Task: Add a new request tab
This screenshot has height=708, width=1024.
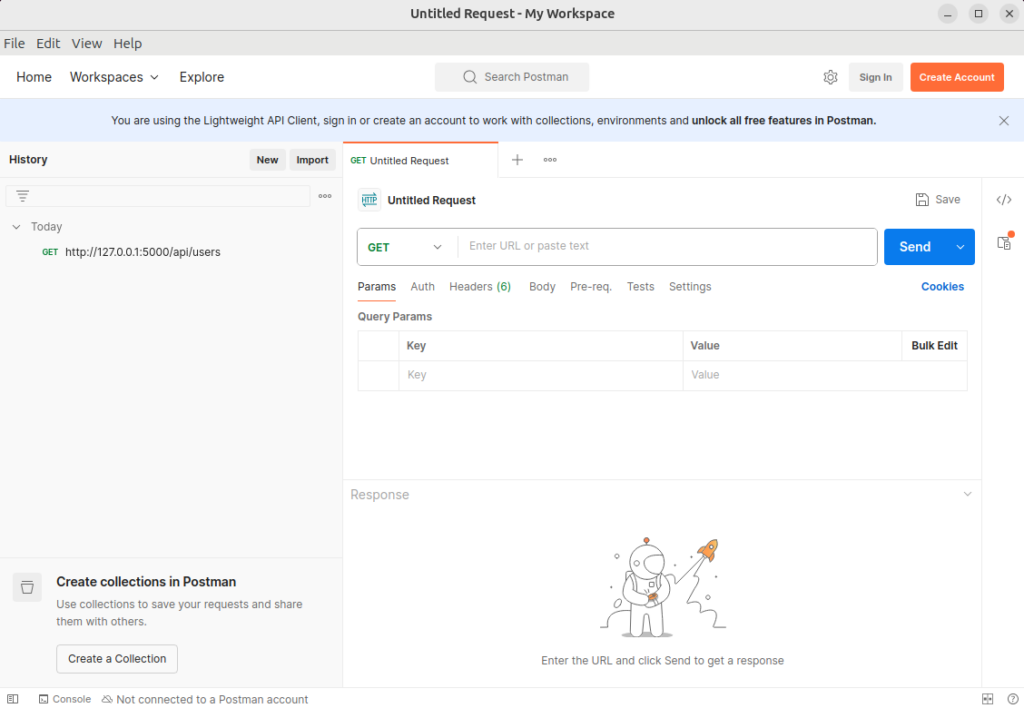Action: coord(517,160)
